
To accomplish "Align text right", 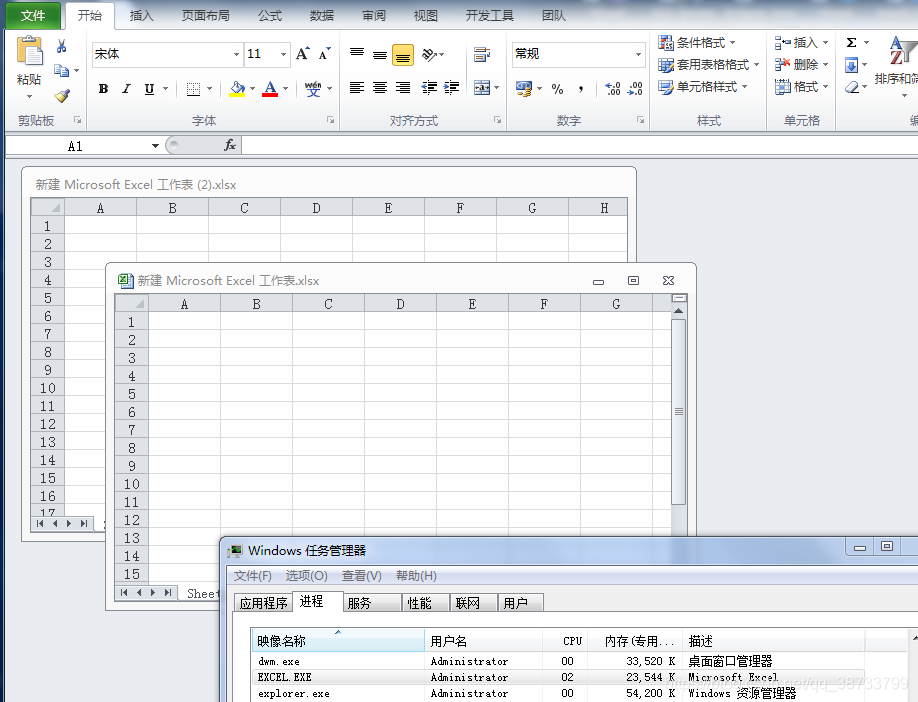I will point(403,88).
